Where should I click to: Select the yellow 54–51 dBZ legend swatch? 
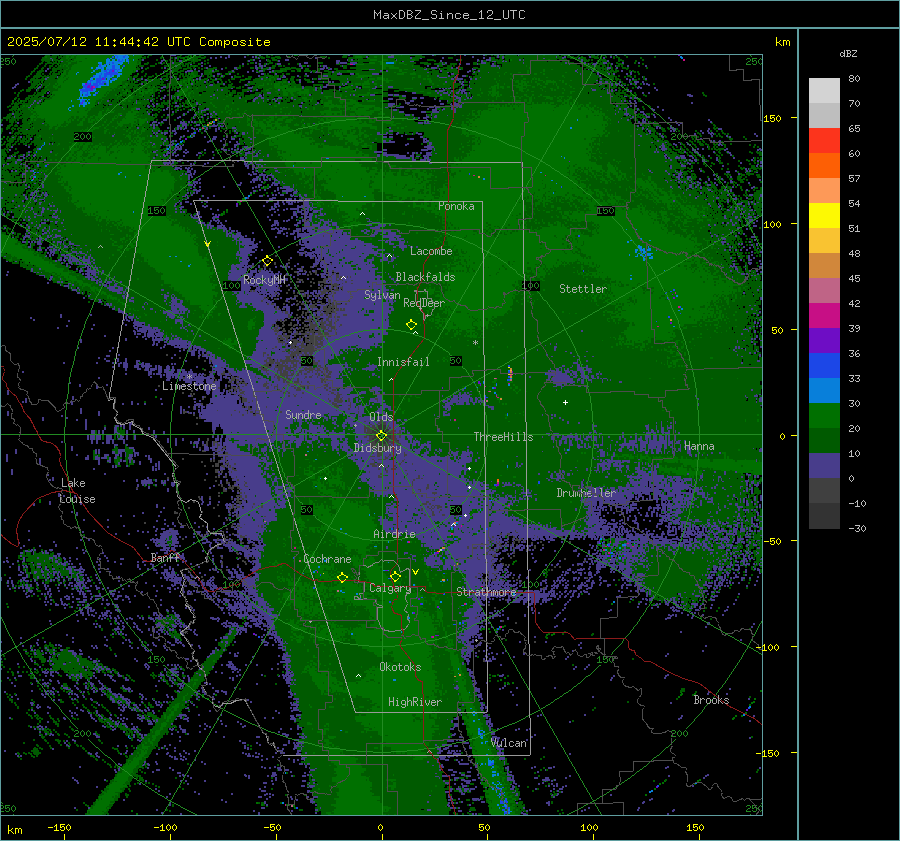pyautogui.click(x=824, y=216)
